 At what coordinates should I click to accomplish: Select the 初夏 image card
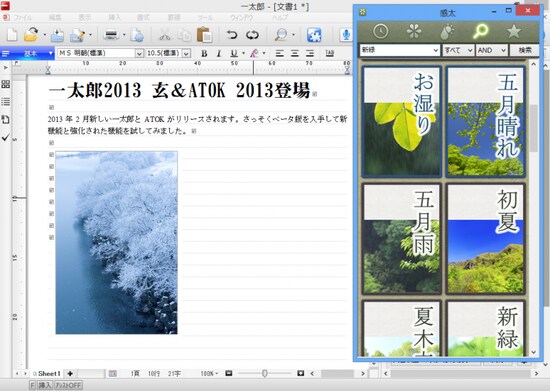[x=485, y=238]
